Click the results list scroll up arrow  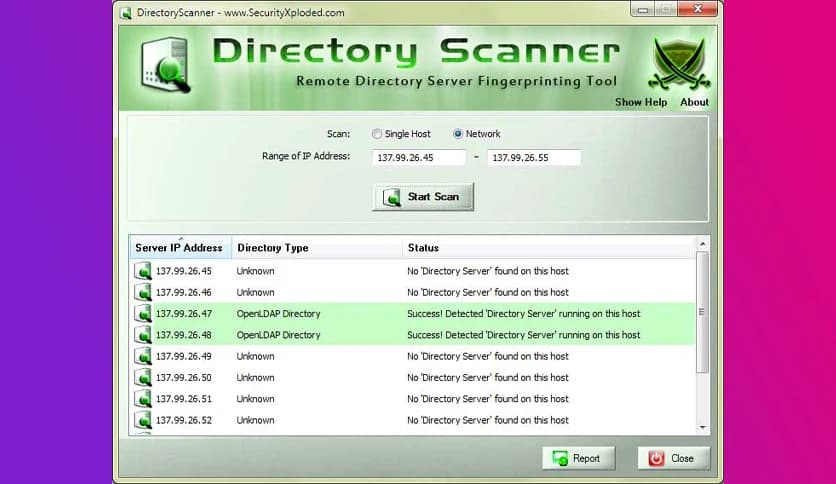(x=702, y=244)
